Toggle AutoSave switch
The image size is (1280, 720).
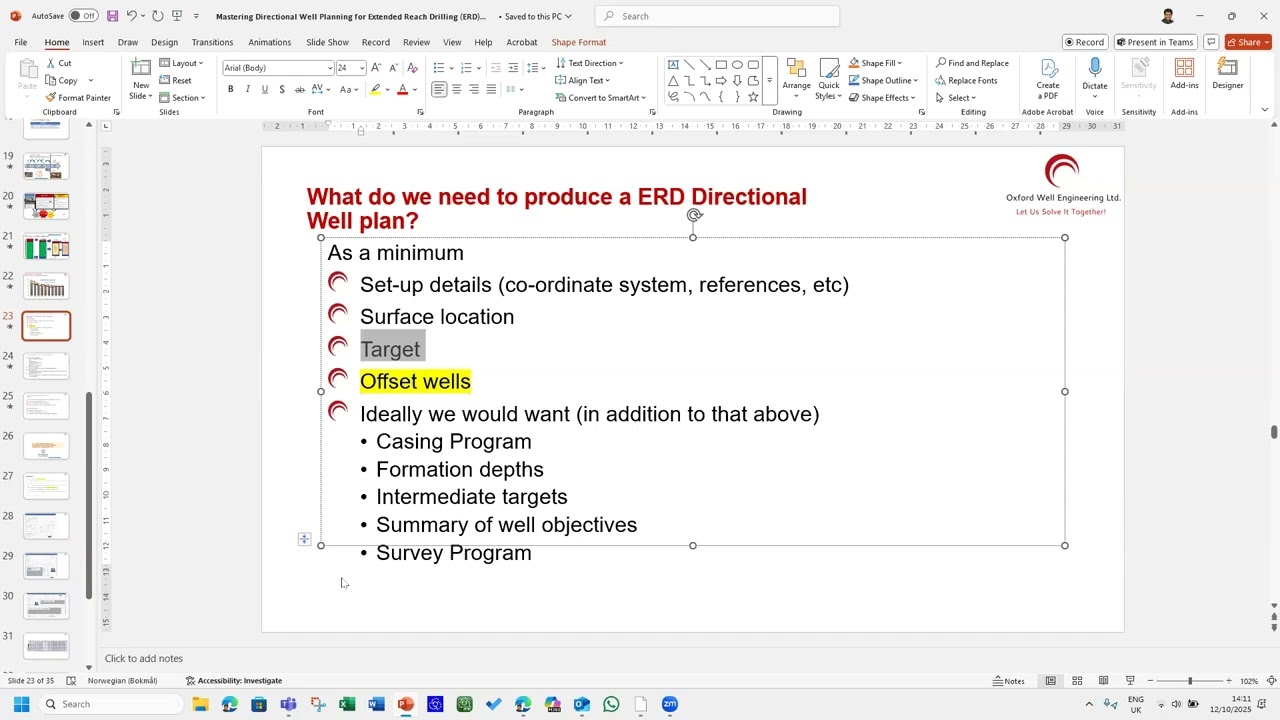click(83, 16)
